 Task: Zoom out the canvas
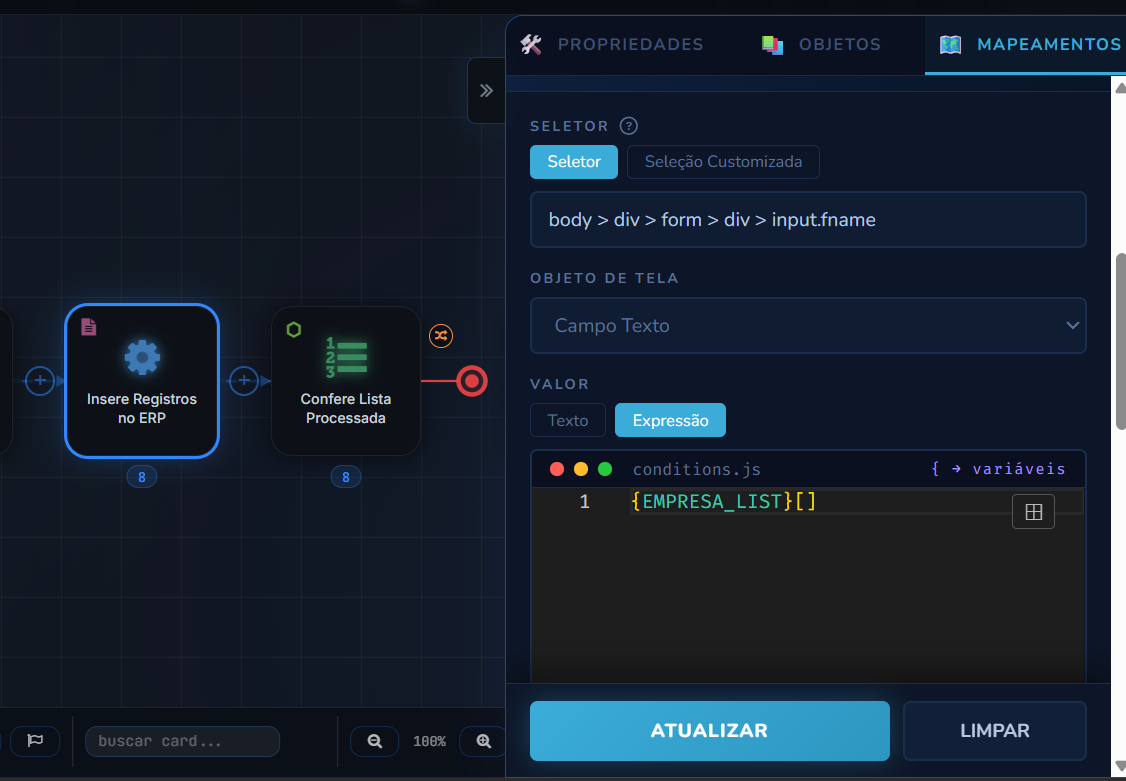374,742
